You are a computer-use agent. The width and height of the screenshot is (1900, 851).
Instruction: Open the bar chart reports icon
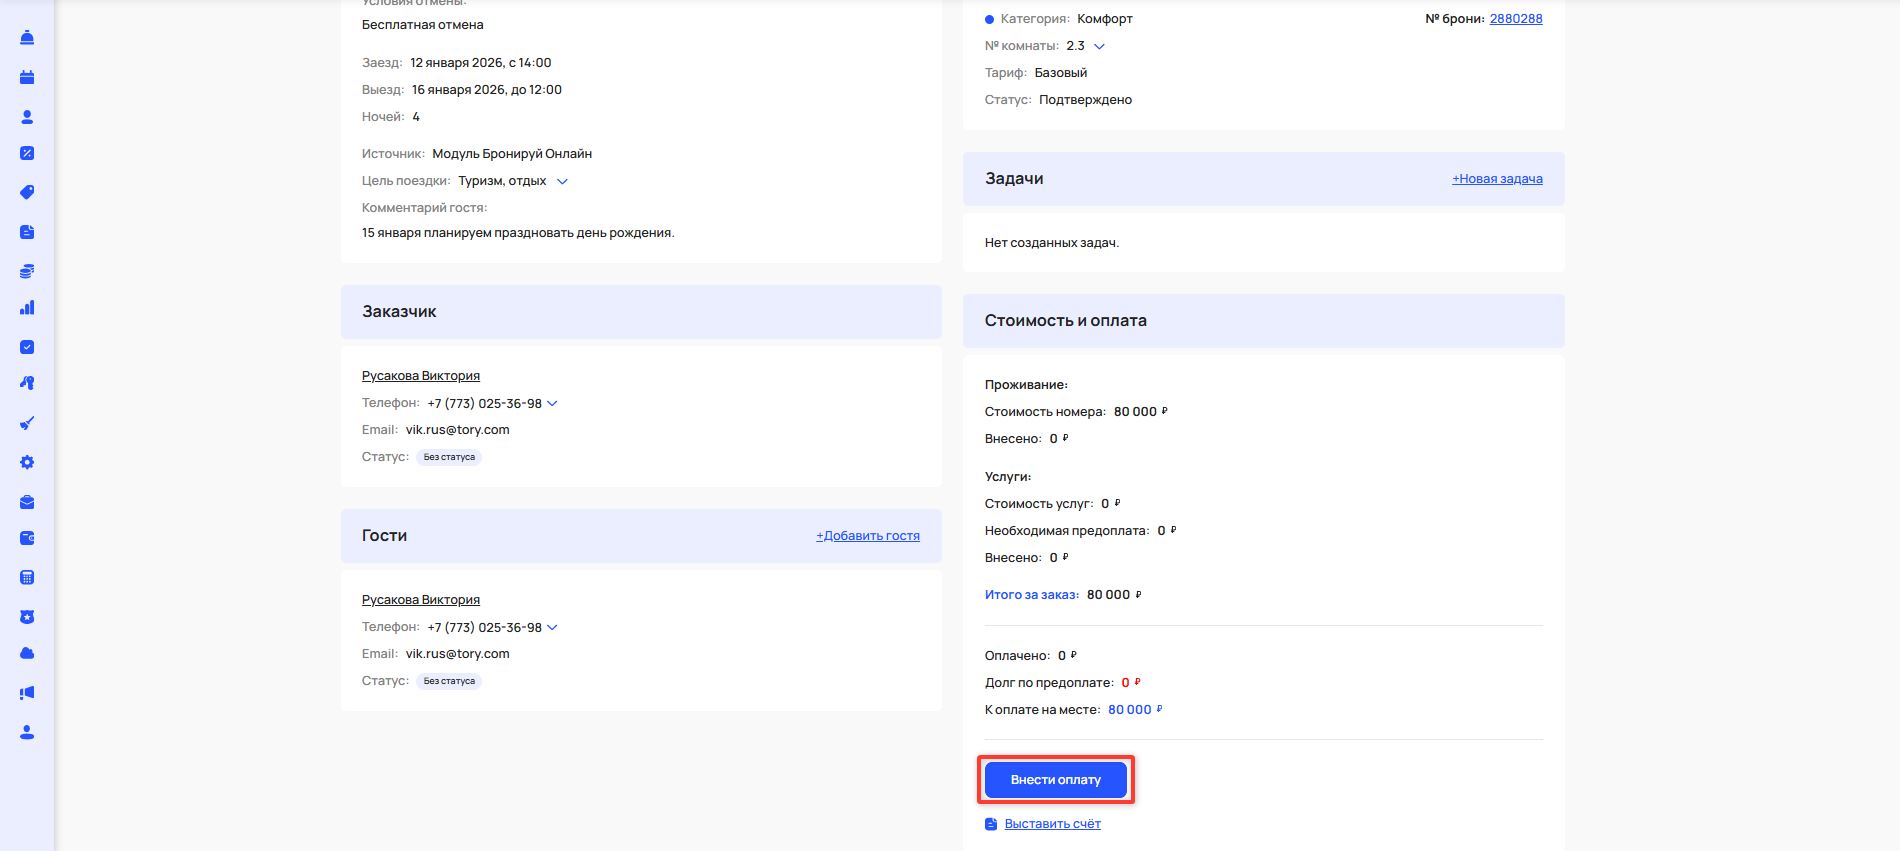(27, 308)
